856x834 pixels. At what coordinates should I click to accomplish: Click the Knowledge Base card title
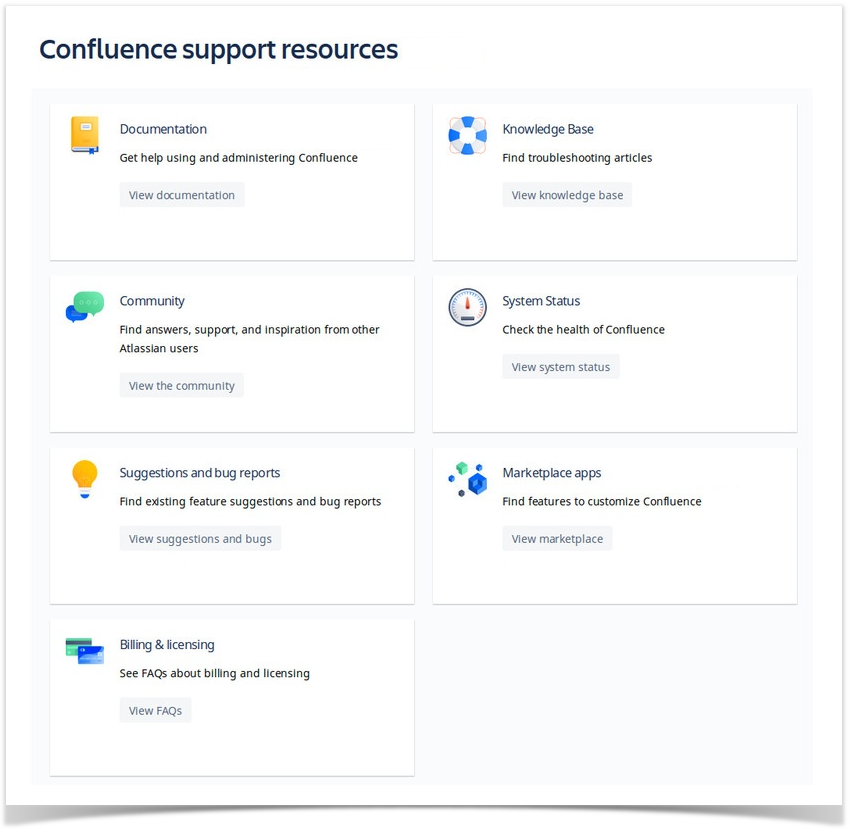[548, 129]
